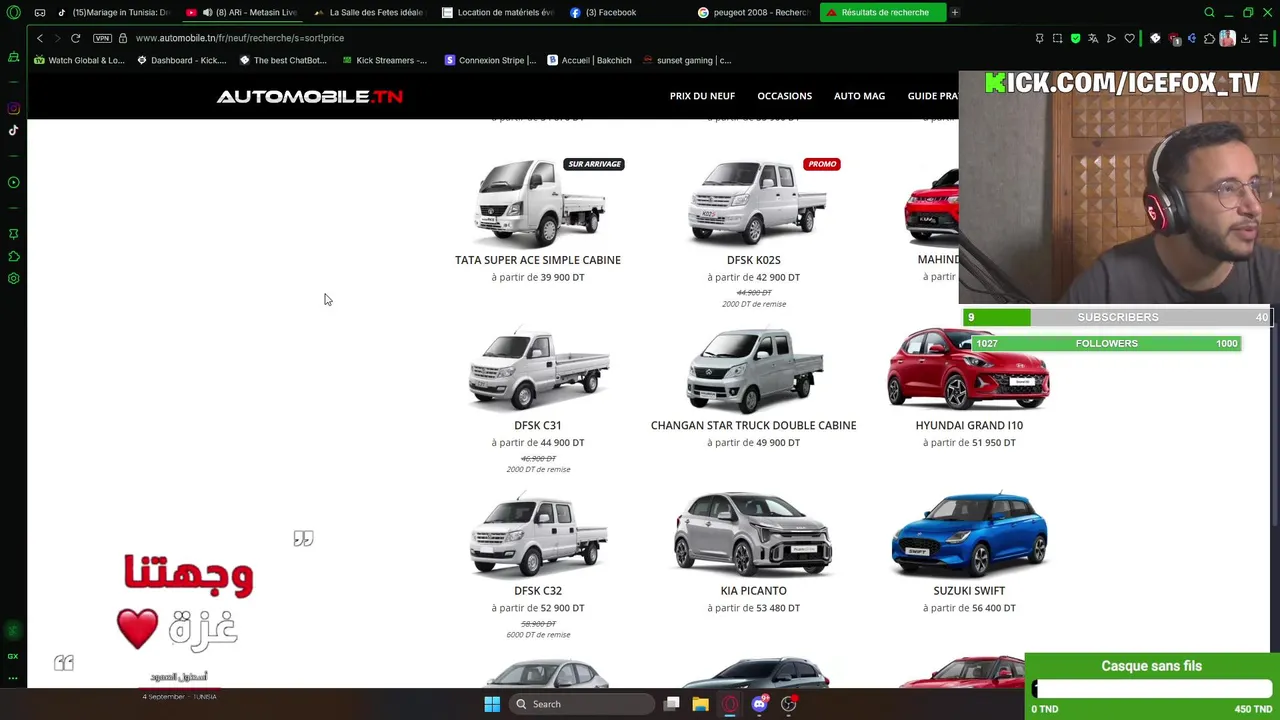This screenshot has width=1280, height=720.
Task: Click the padlock site security icon
Action: coord(122,38)
